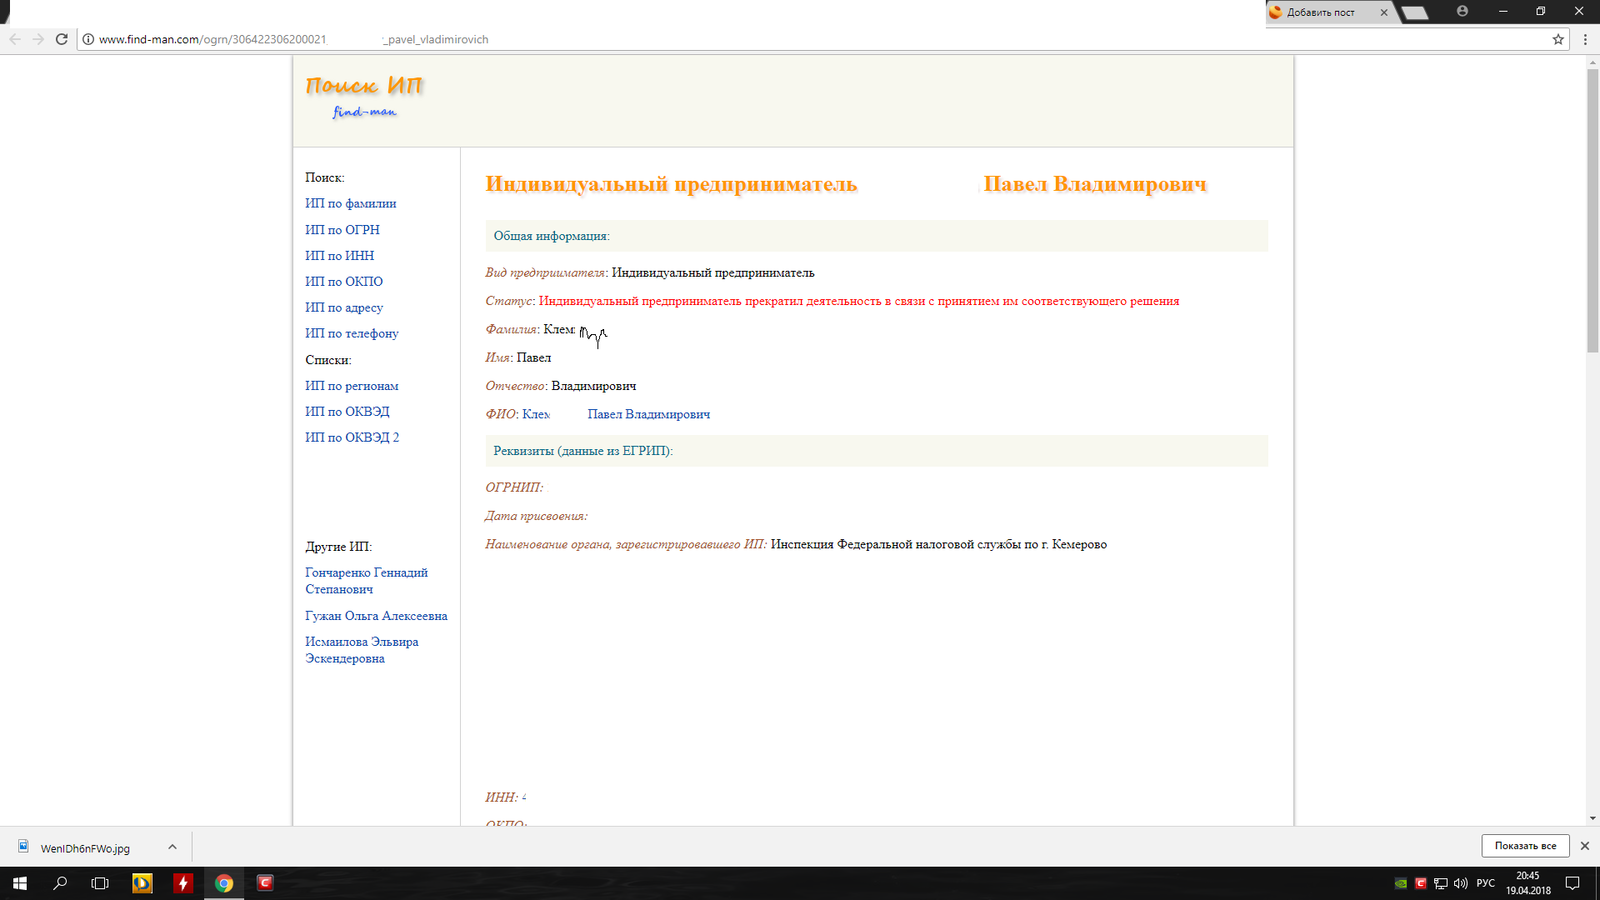Reload the page with refresh icon
Viewport: 1600px width, 900px height.
click(61, 39)
